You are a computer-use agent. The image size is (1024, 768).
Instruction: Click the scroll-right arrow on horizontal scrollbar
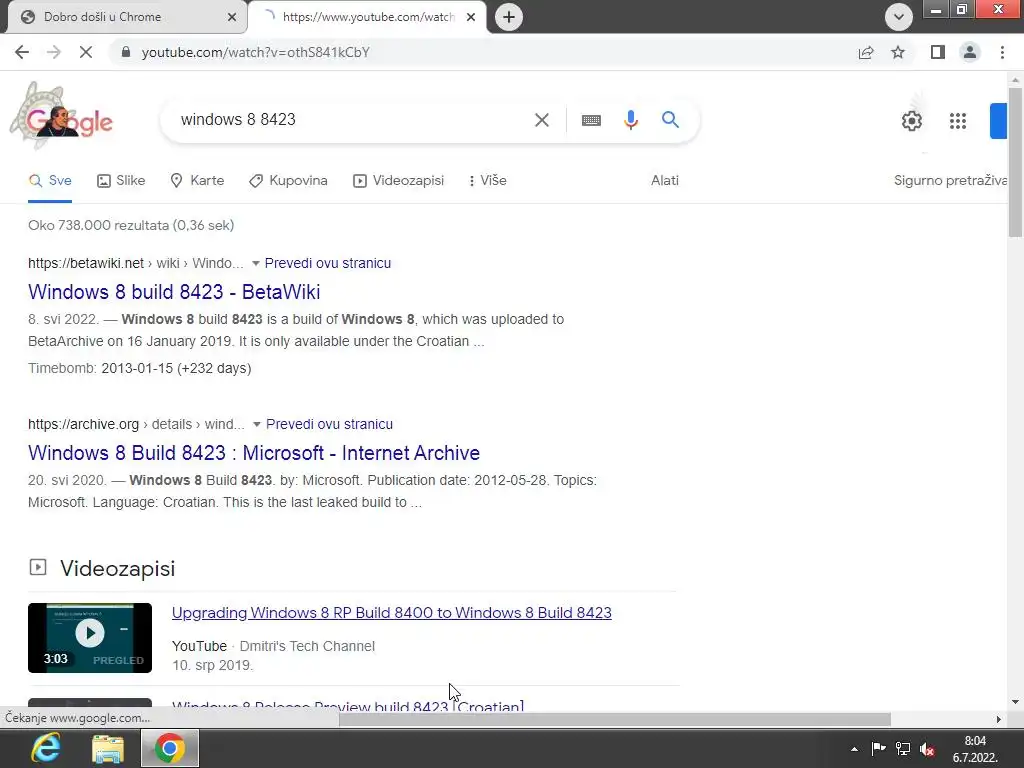(x=999, y=719)
